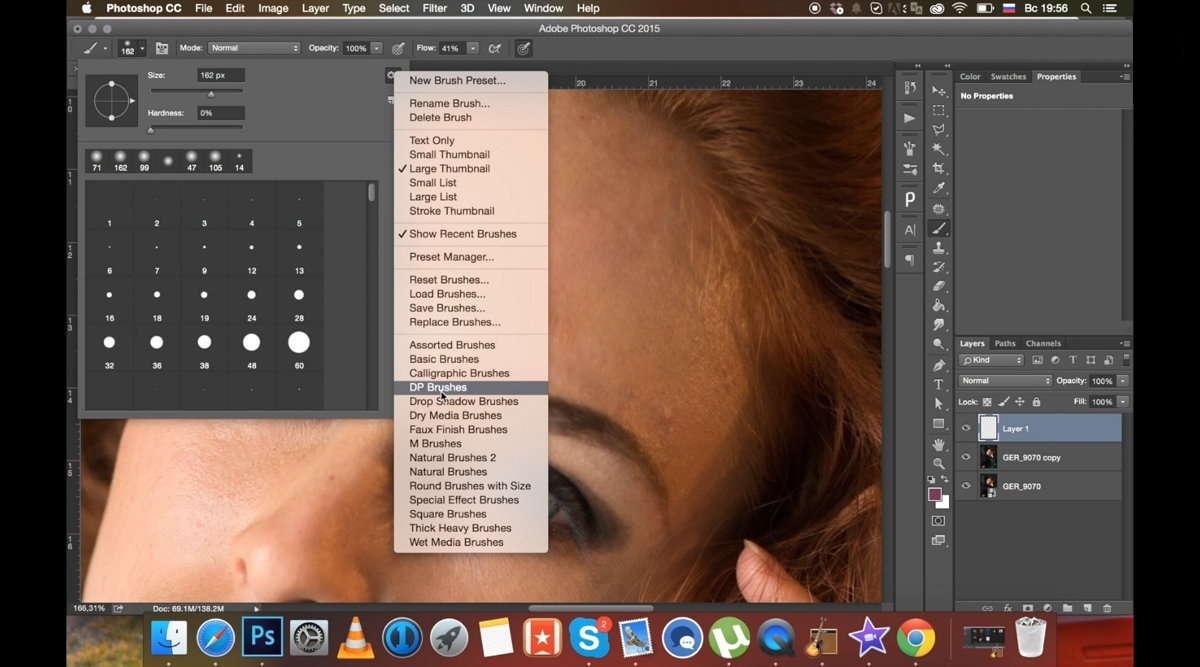Switch to the Channels tab
This screenshot has width=1200, height=667.
1043,343
